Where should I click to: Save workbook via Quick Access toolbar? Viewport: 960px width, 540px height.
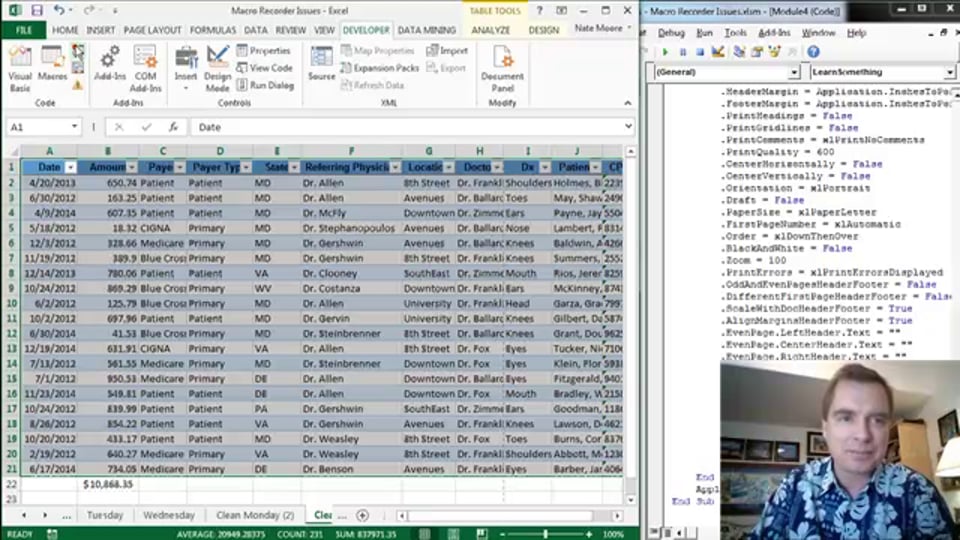37,10
